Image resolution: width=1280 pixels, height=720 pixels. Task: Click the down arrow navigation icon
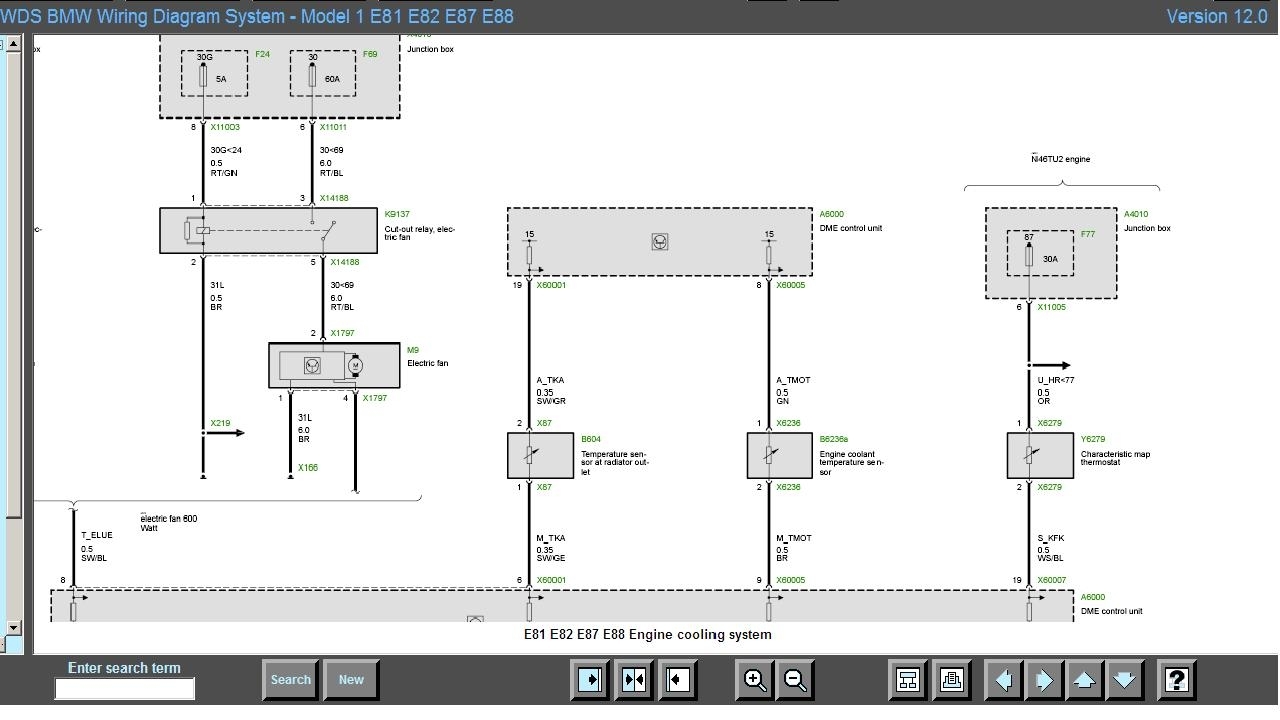click(1124, 680)
